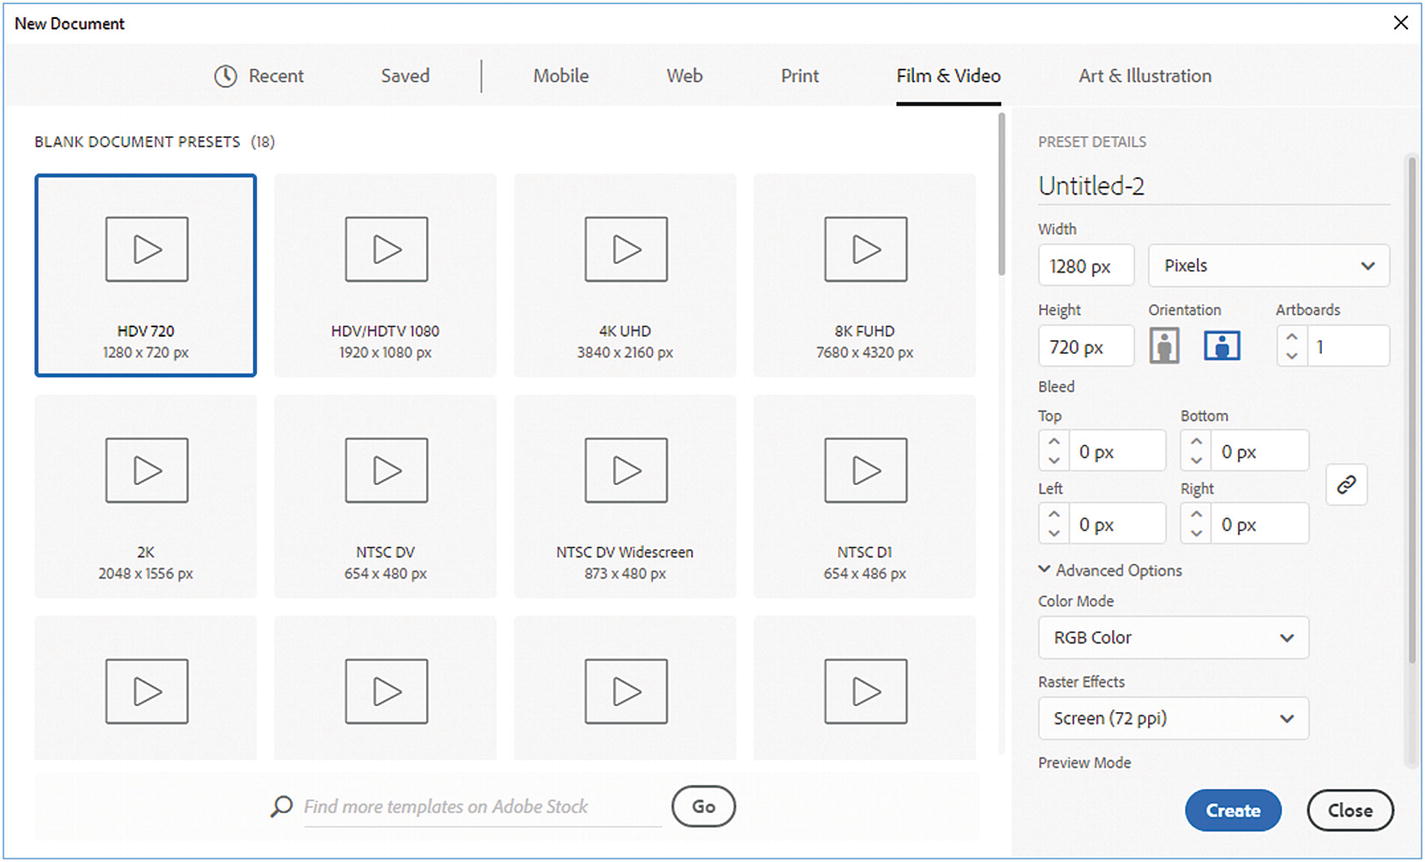Click the link bleed values chain icon
Screen dimensions: 1425x862
[1346, 485]
